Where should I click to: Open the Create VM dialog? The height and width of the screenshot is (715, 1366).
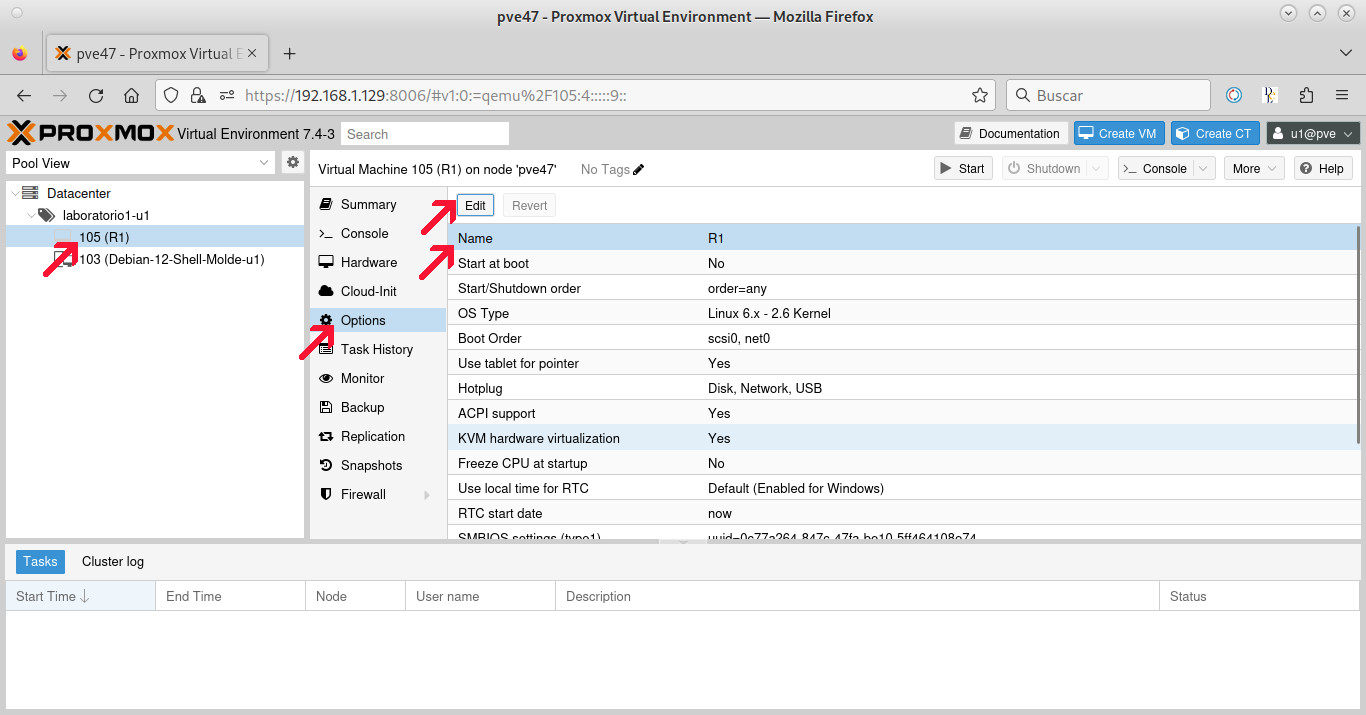pyautogui.click(x=1119, y=133)
